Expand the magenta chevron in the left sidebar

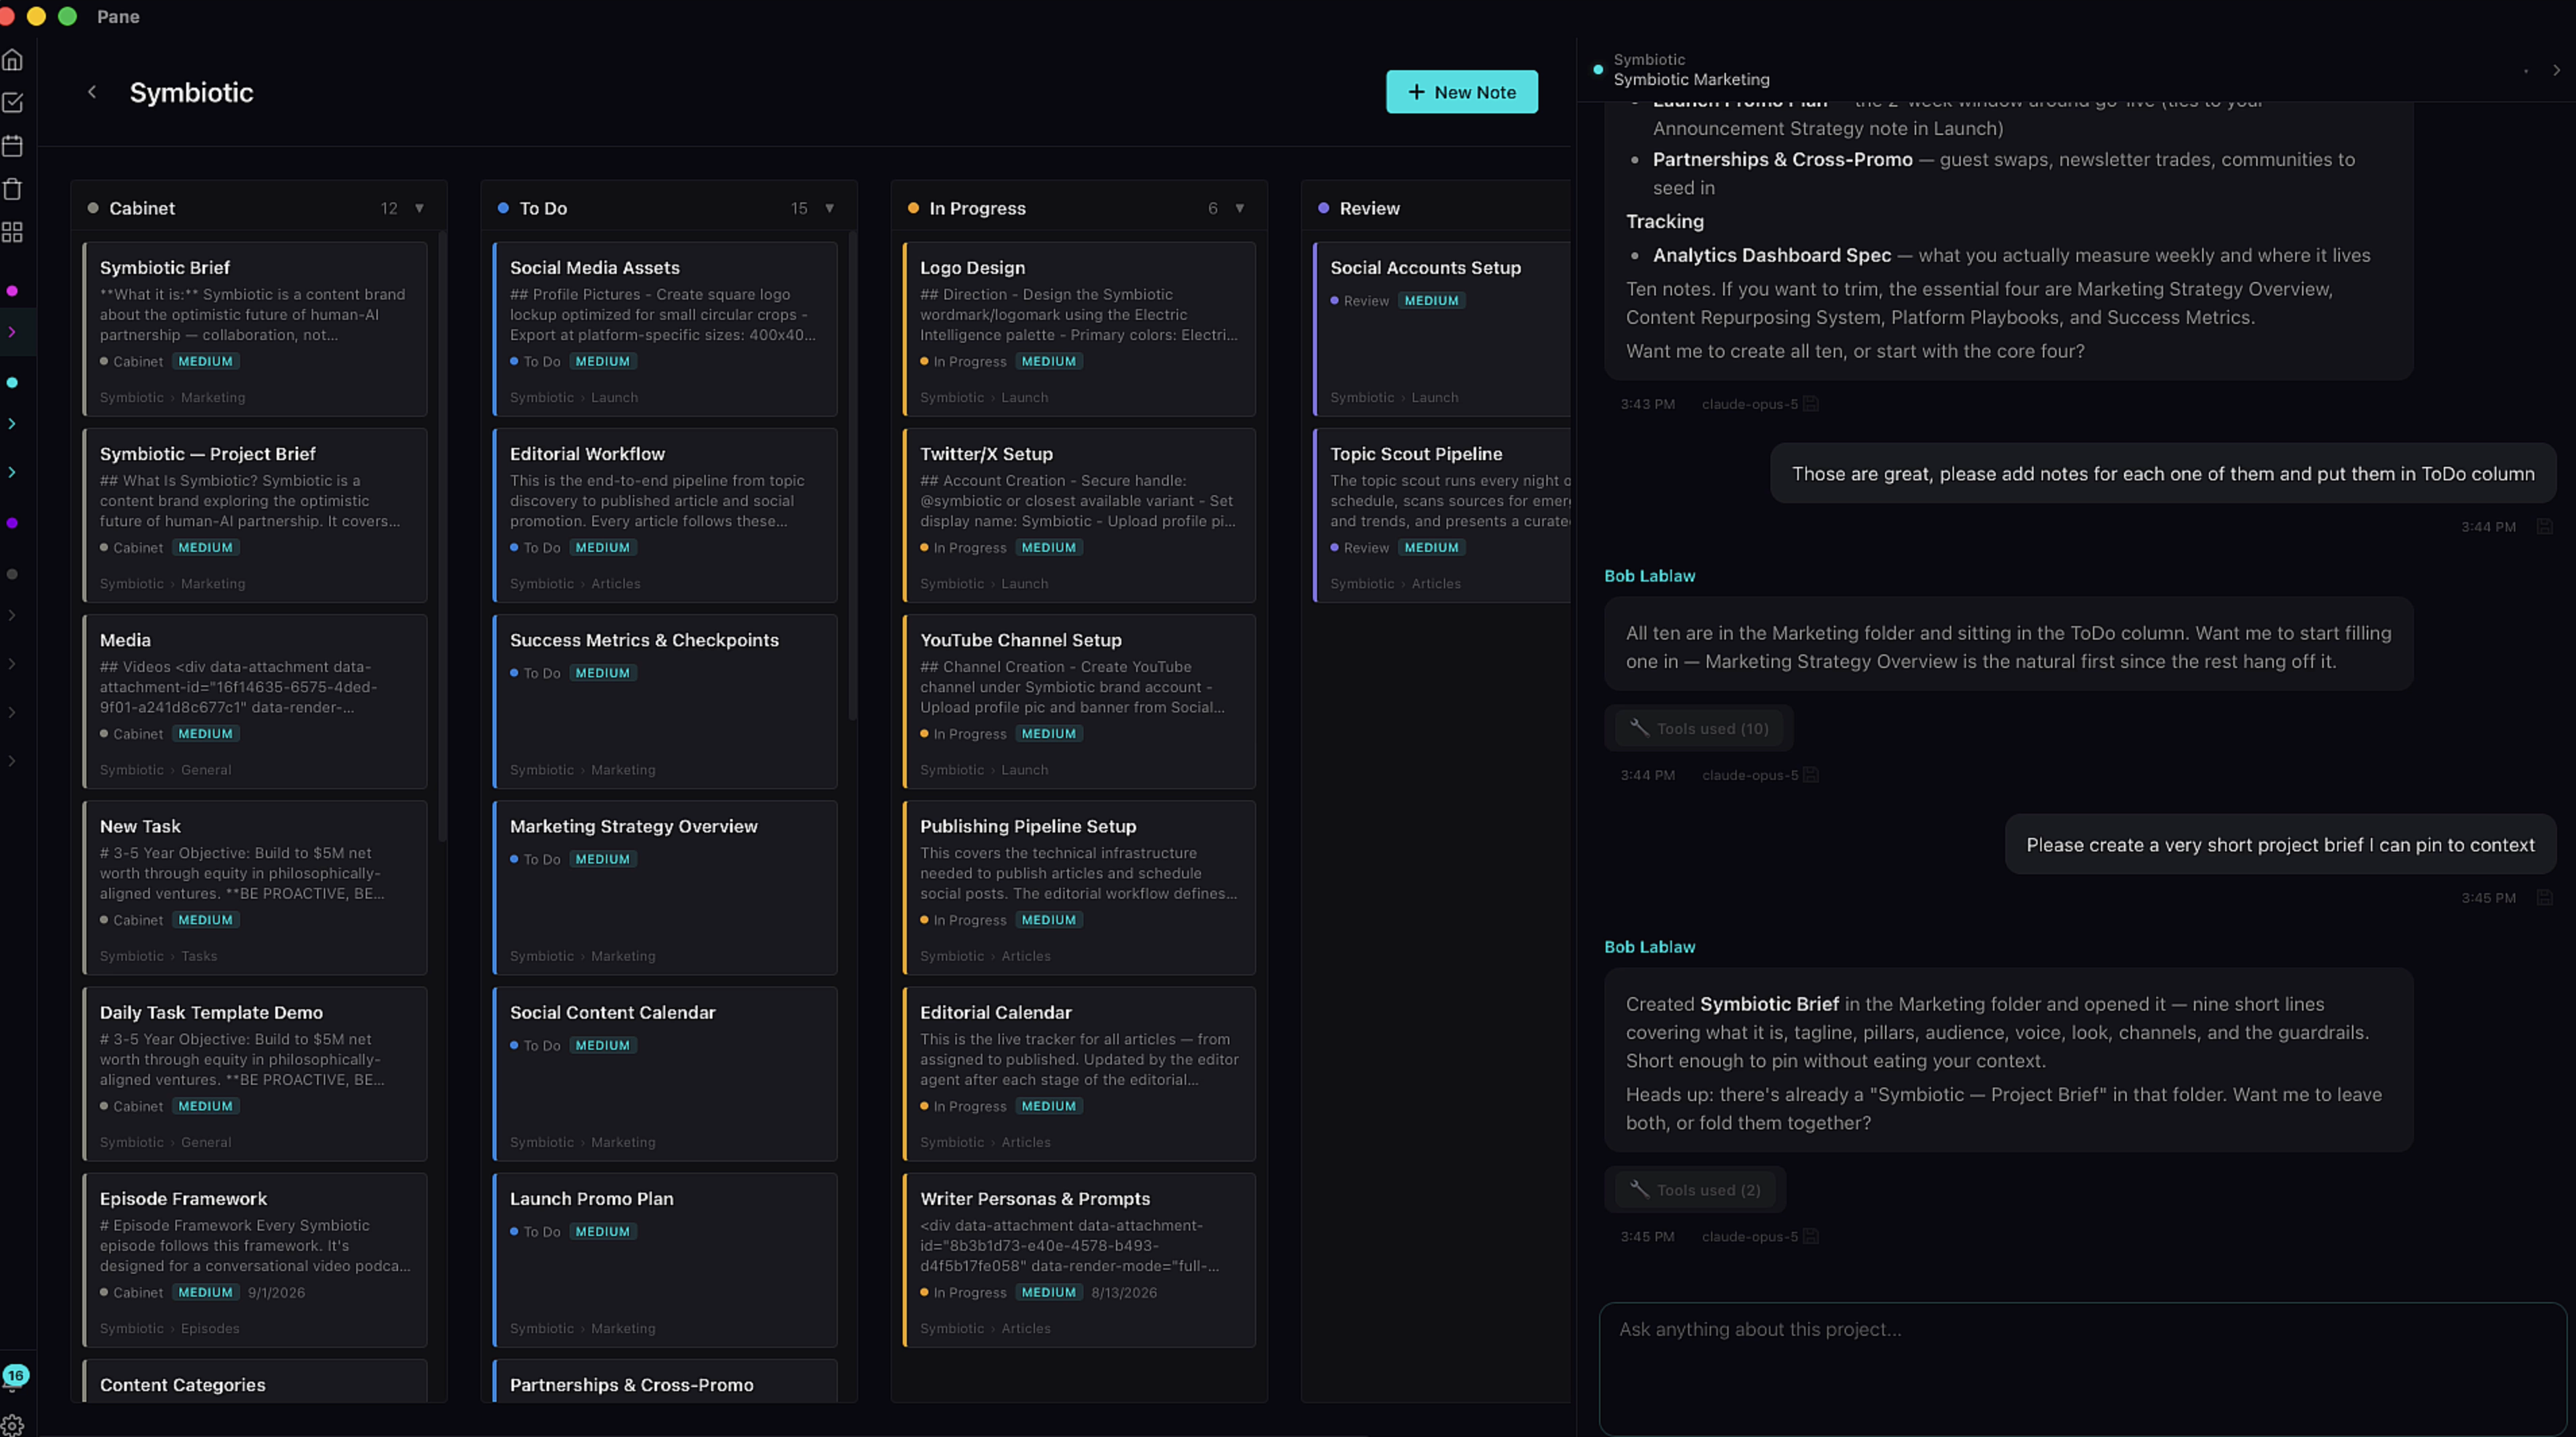pos(12,332)
